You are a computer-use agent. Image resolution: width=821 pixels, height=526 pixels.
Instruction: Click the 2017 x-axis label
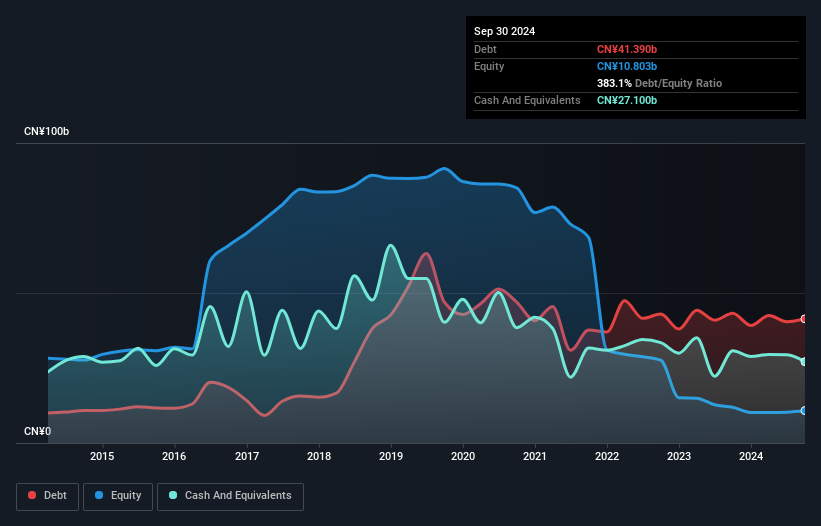click(x=247, y=456)
